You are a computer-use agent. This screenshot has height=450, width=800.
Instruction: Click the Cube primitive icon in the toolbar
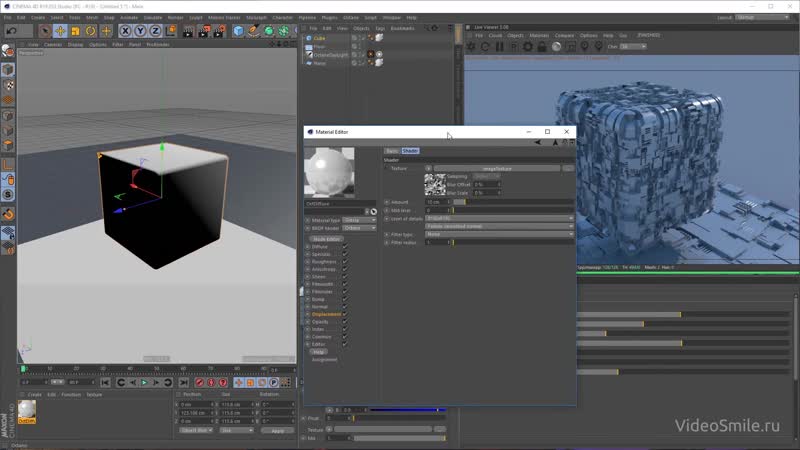[239, 31]
